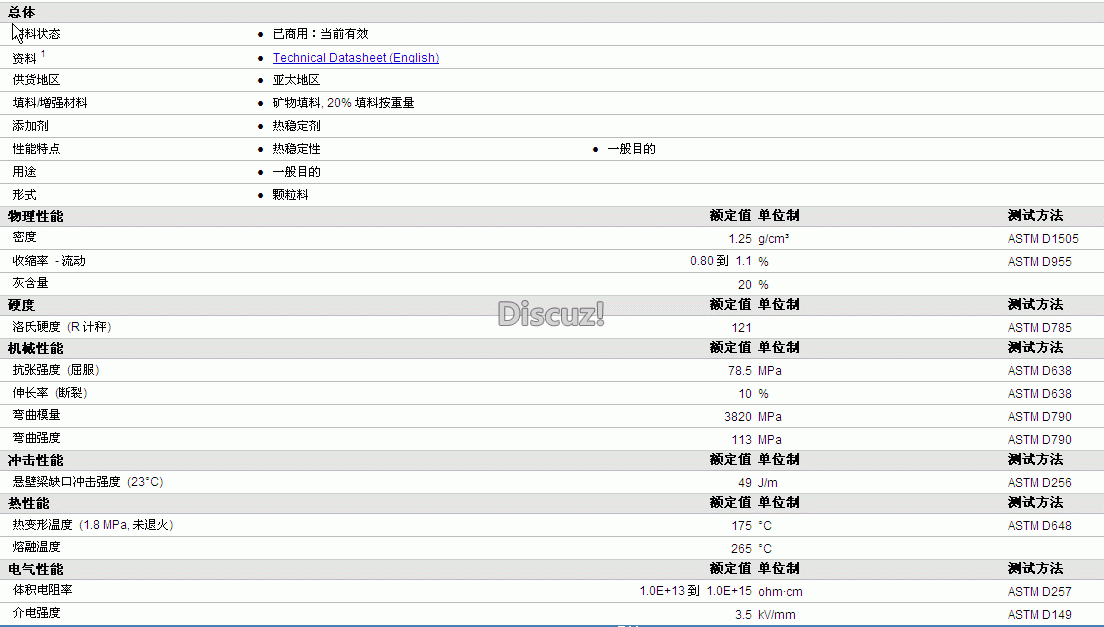This screenshot has height=627, width=1104.
Task: Select 一般目的 in the 性能特点 row
Action: pyautogui.click(x=632, y=149)
